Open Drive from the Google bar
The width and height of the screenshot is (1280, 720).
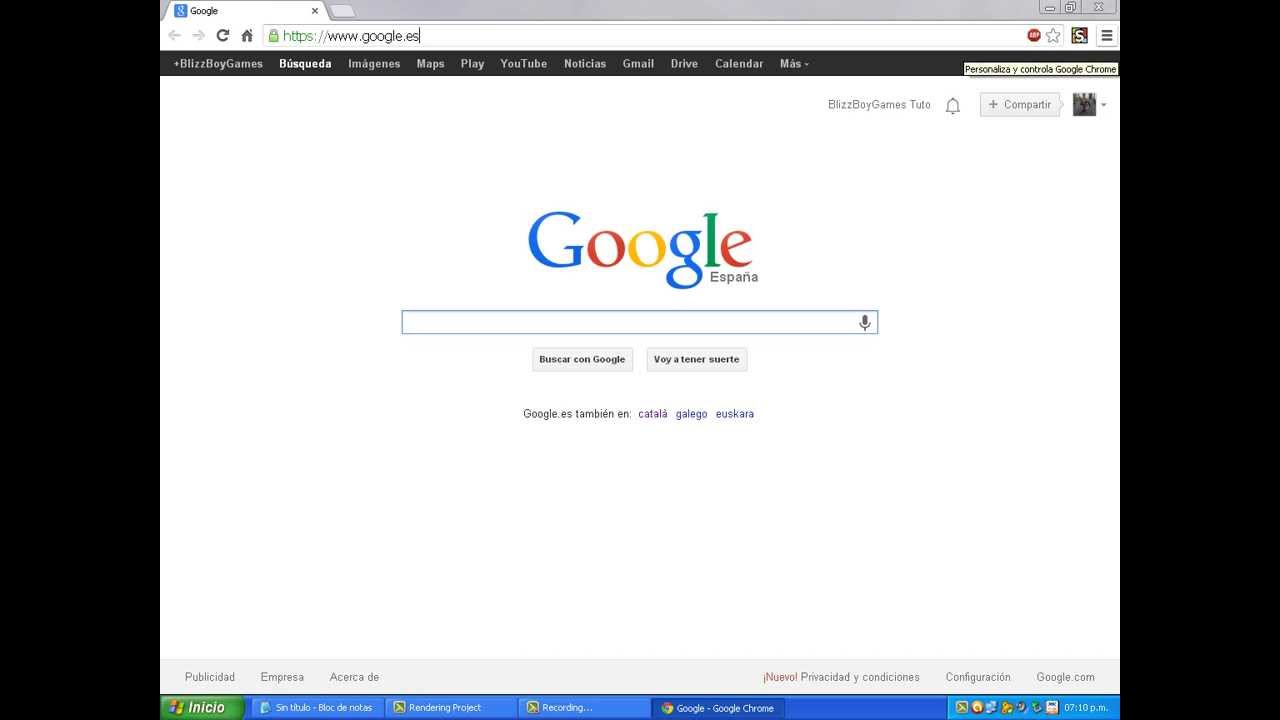click(684, 64)
